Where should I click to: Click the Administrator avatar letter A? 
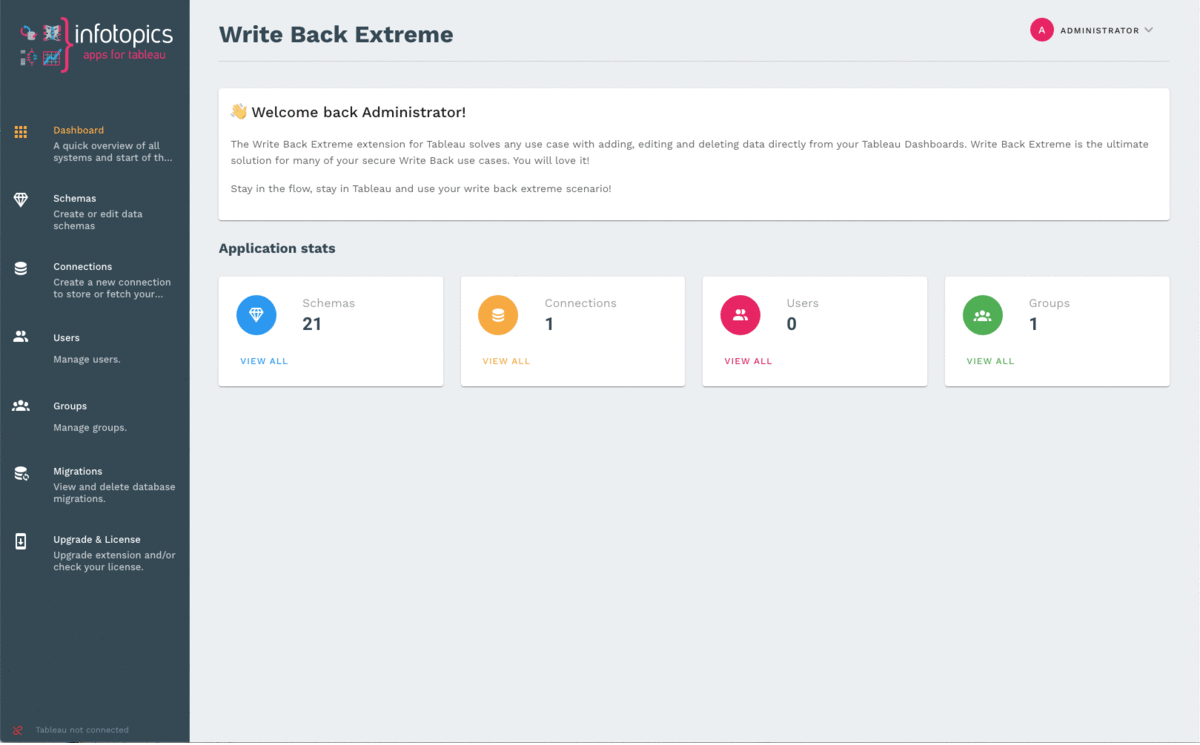point(1042,30)
